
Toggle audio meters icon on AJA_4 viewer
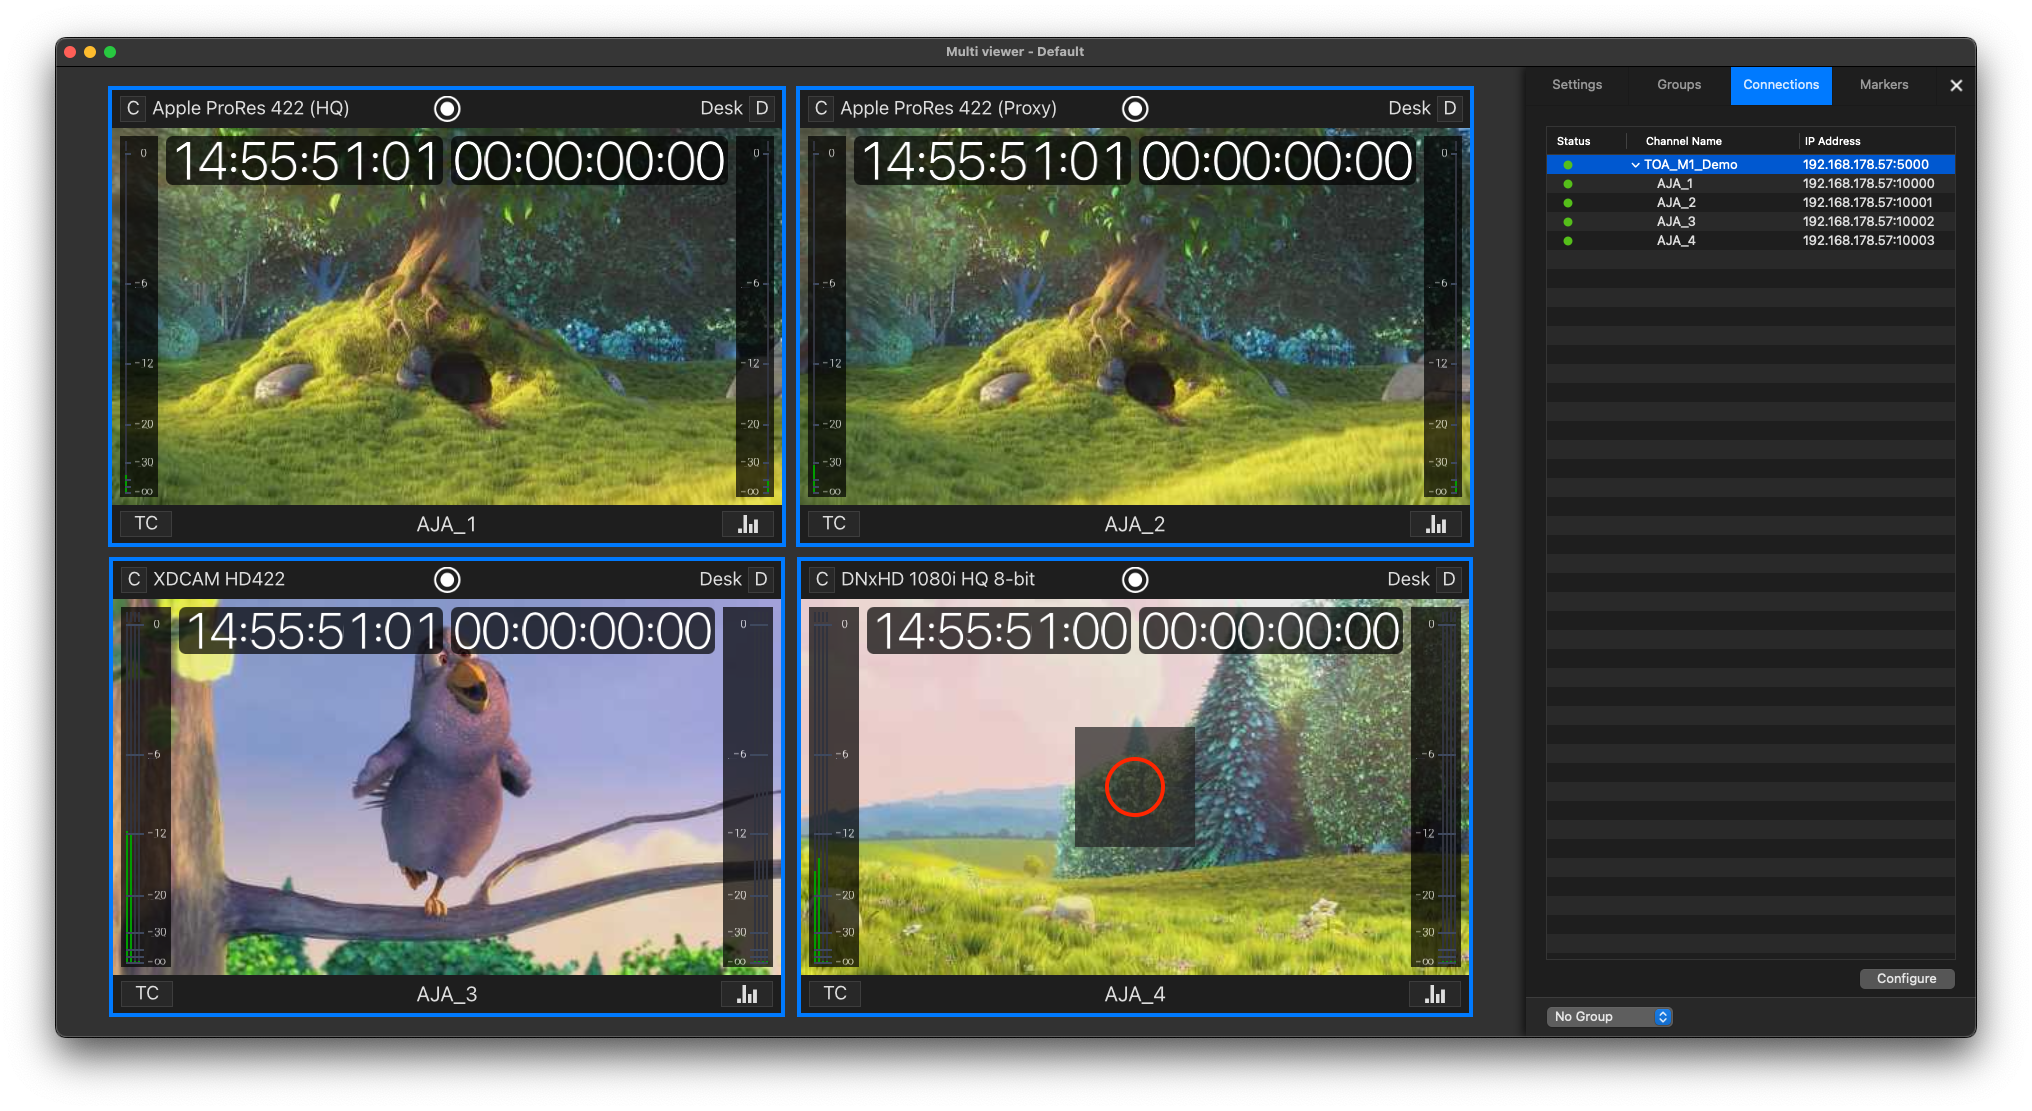[1435, 994]
